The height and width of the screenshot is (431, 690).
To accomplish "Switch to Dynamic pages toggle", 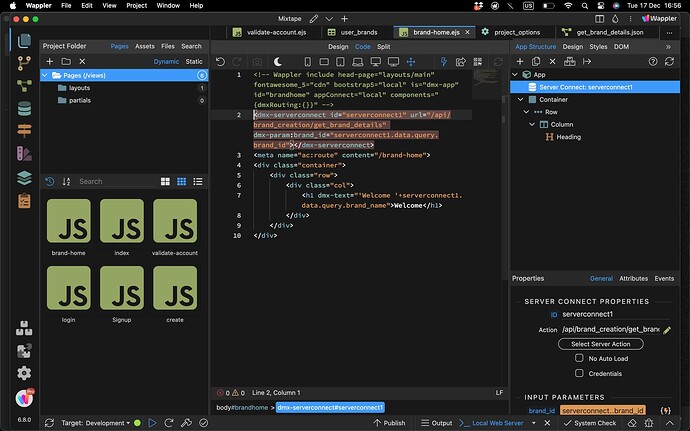I will point(166,62).
